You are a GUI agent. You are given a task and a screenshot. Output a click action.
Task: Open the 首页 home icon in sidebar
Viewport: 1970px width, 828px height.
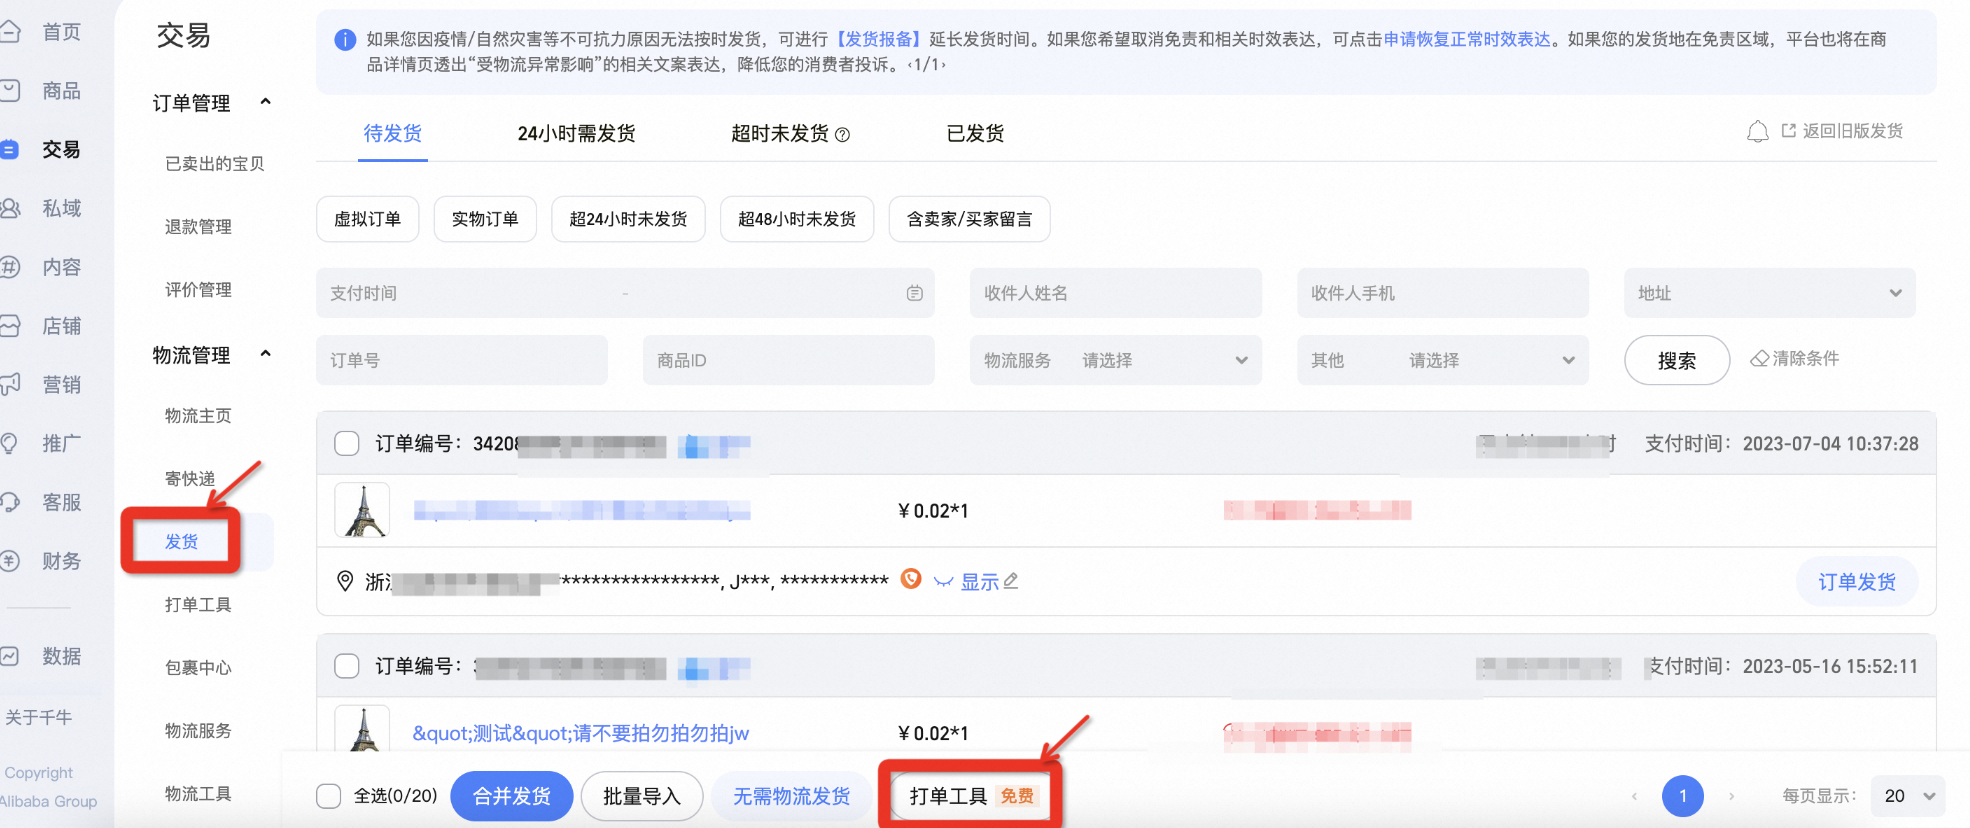coord(10,32)
